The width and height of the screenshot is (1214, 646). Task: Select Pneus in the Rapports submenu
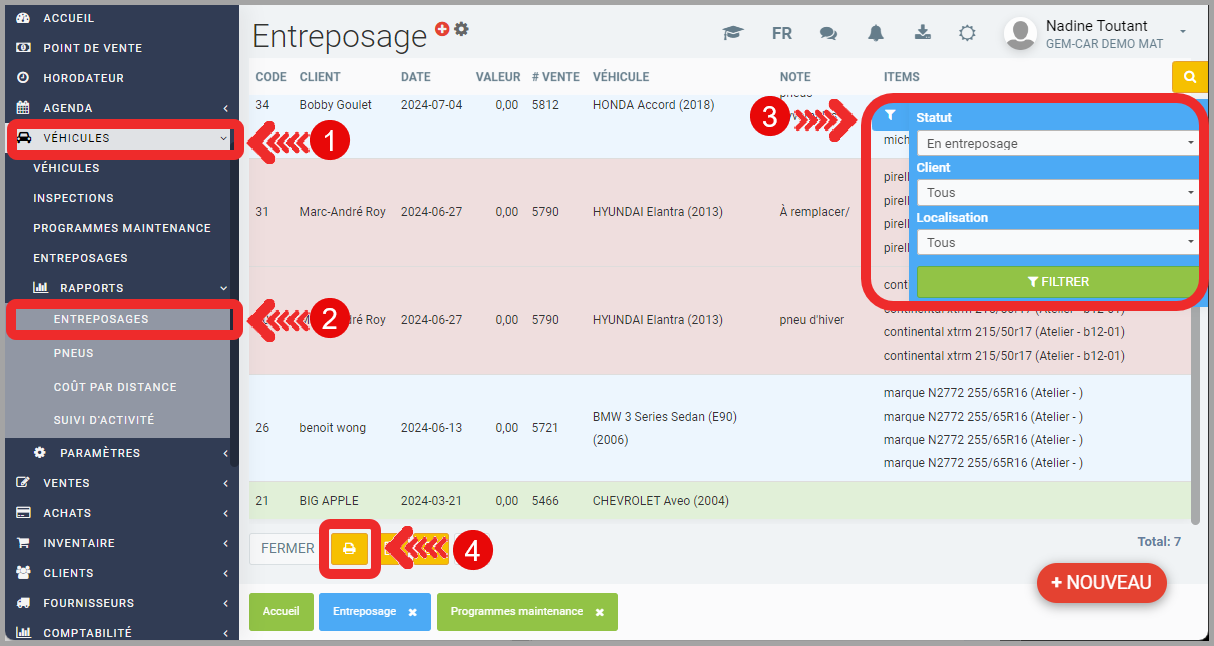coord(73,353)
